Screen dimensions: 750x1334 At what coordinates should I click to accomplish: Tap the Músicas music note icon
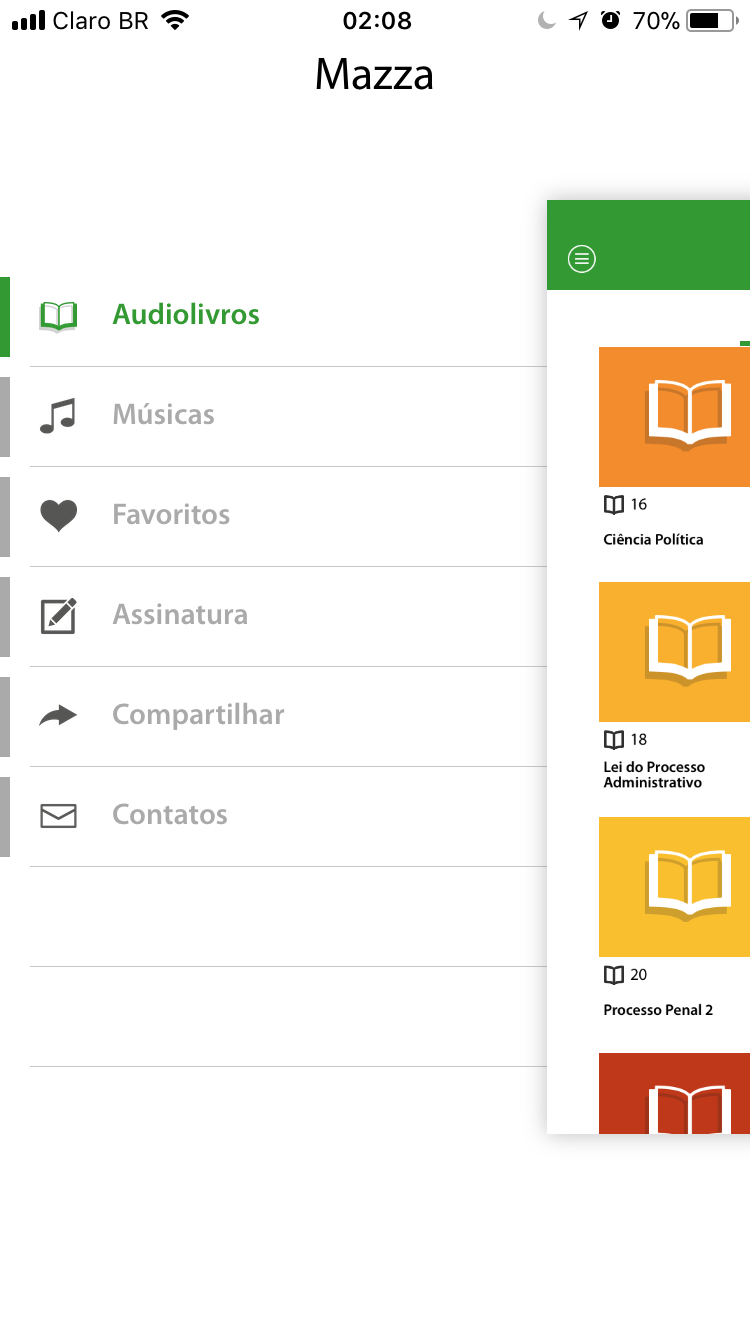(58, 415)
